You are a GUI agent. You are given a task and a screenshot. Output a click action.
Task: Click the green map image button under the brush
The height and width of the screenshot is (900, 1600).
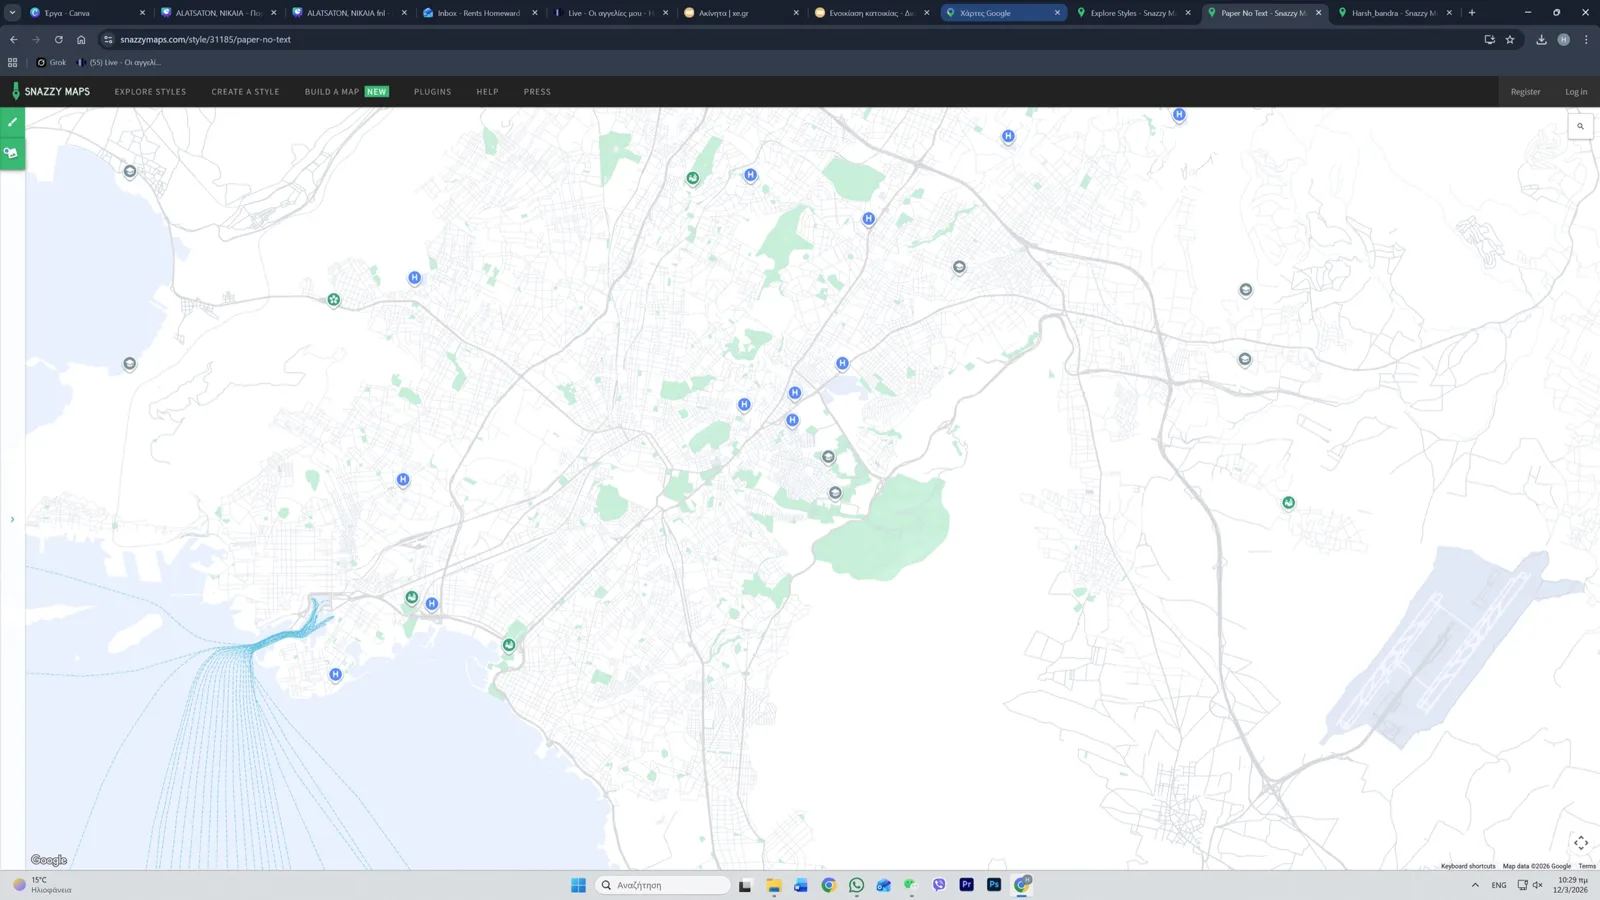tap(12, 153)
